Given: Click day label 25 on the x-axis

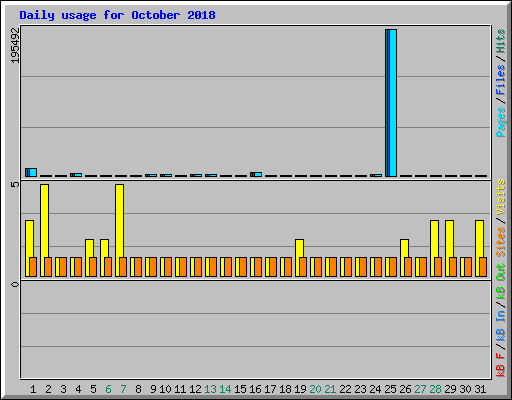Looking at the screenshot, I should [390, 389].
